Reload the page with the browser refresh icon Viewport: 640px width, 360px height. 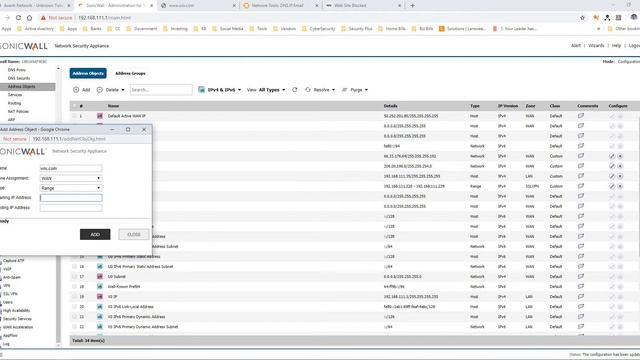18,18
